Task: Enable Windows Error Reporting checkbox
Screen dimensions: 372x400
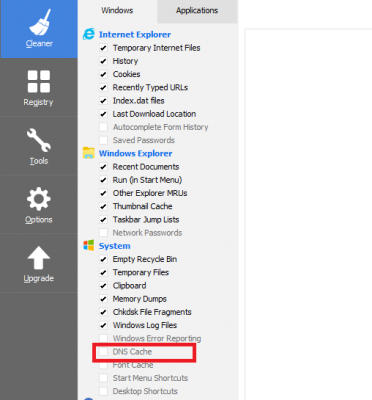Action: 103,338
